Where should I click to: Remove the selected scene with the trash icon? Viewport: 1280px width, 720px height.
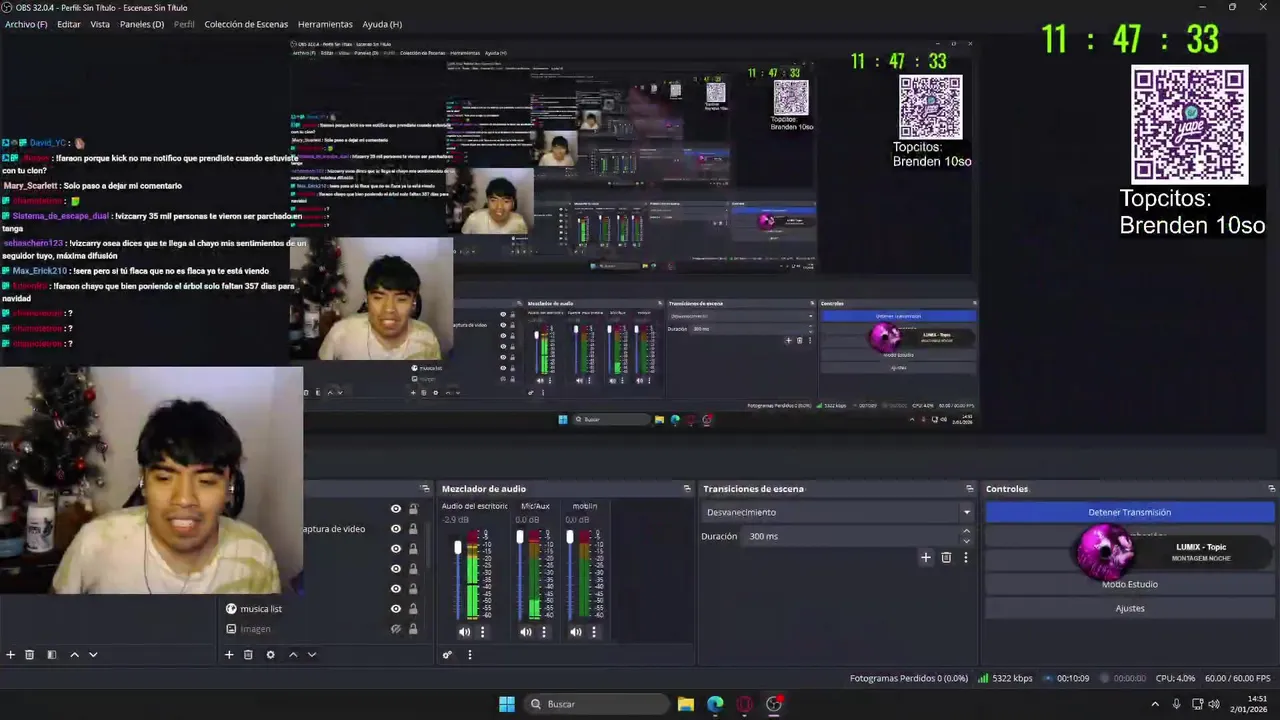[30, 655]
